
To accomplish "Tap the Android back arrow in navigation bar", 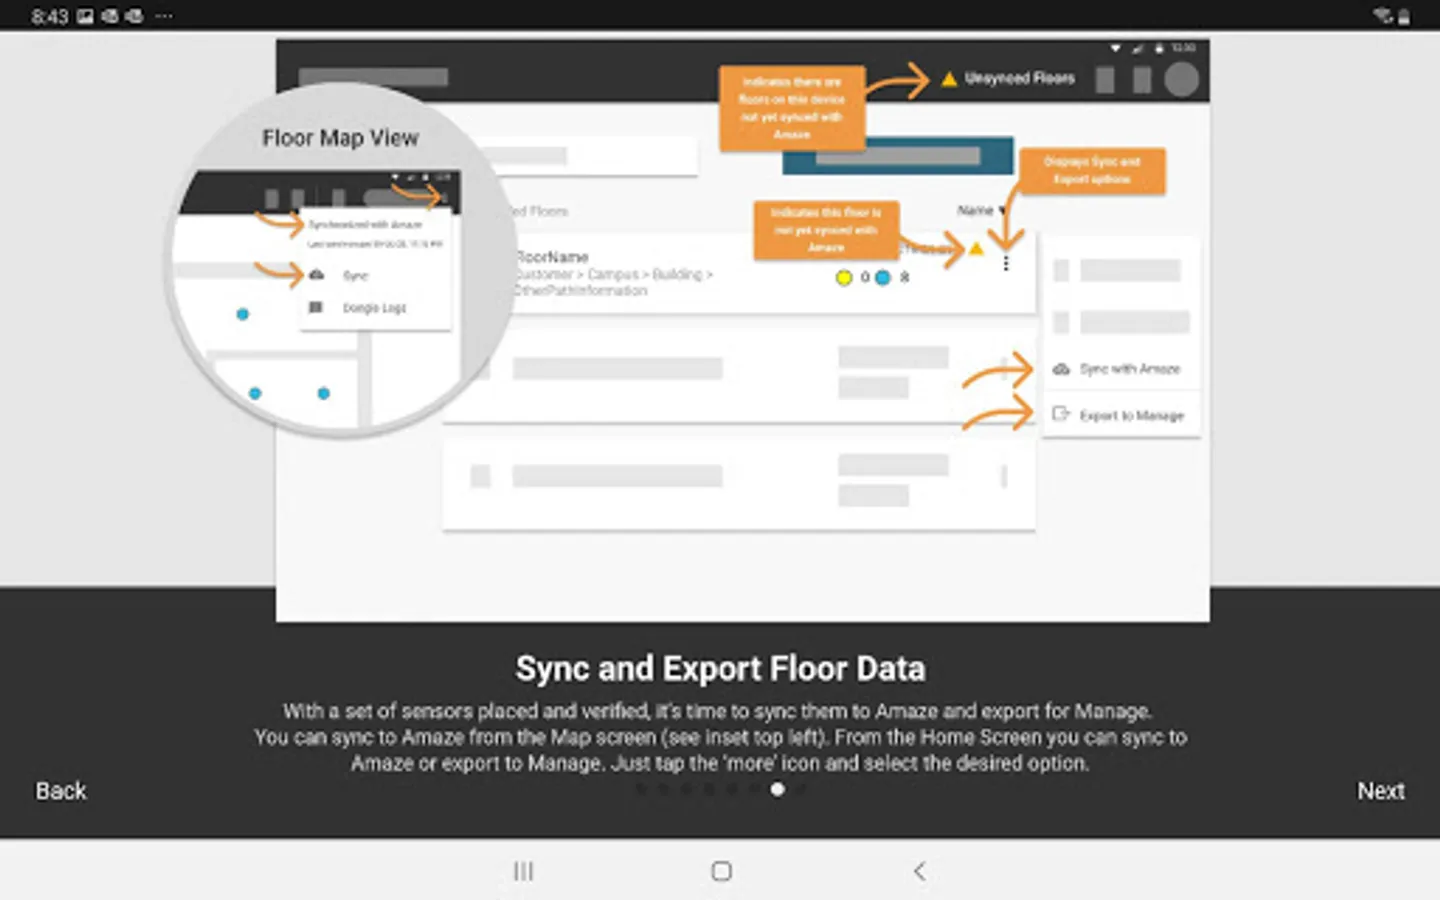I will click(x=919, y=871).
